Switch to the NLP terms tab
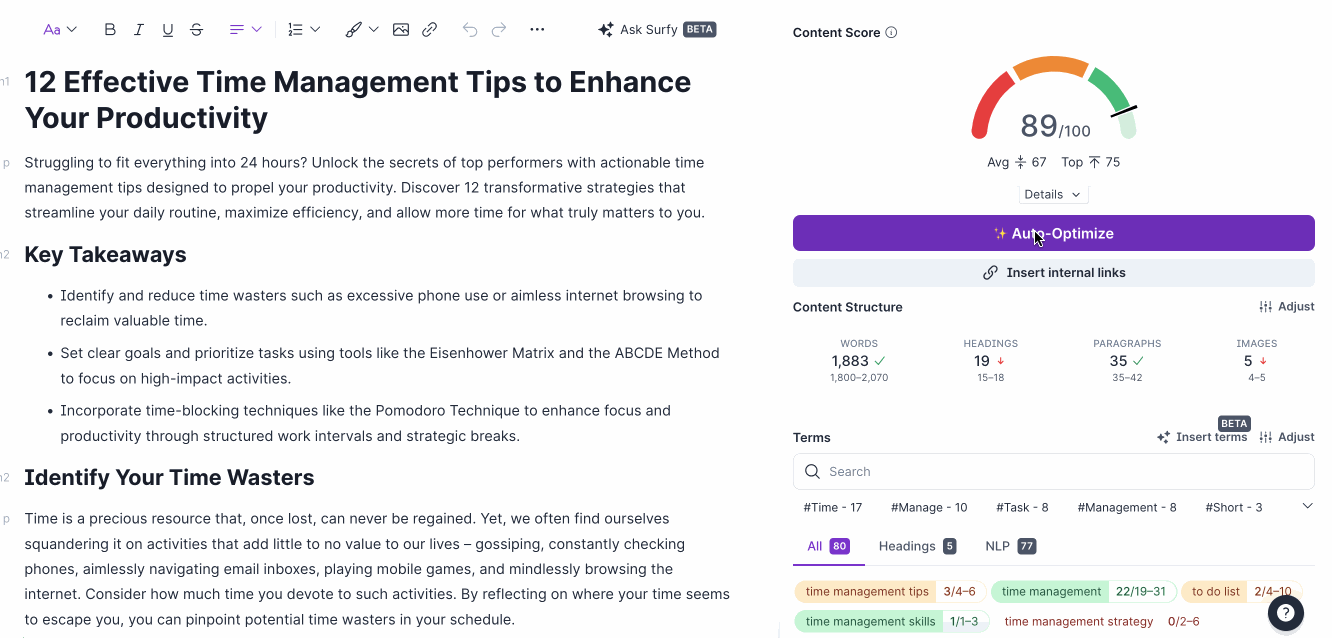Viewport: 1332px width, 638px height. pyautogui.click(x=1010, y=546)
